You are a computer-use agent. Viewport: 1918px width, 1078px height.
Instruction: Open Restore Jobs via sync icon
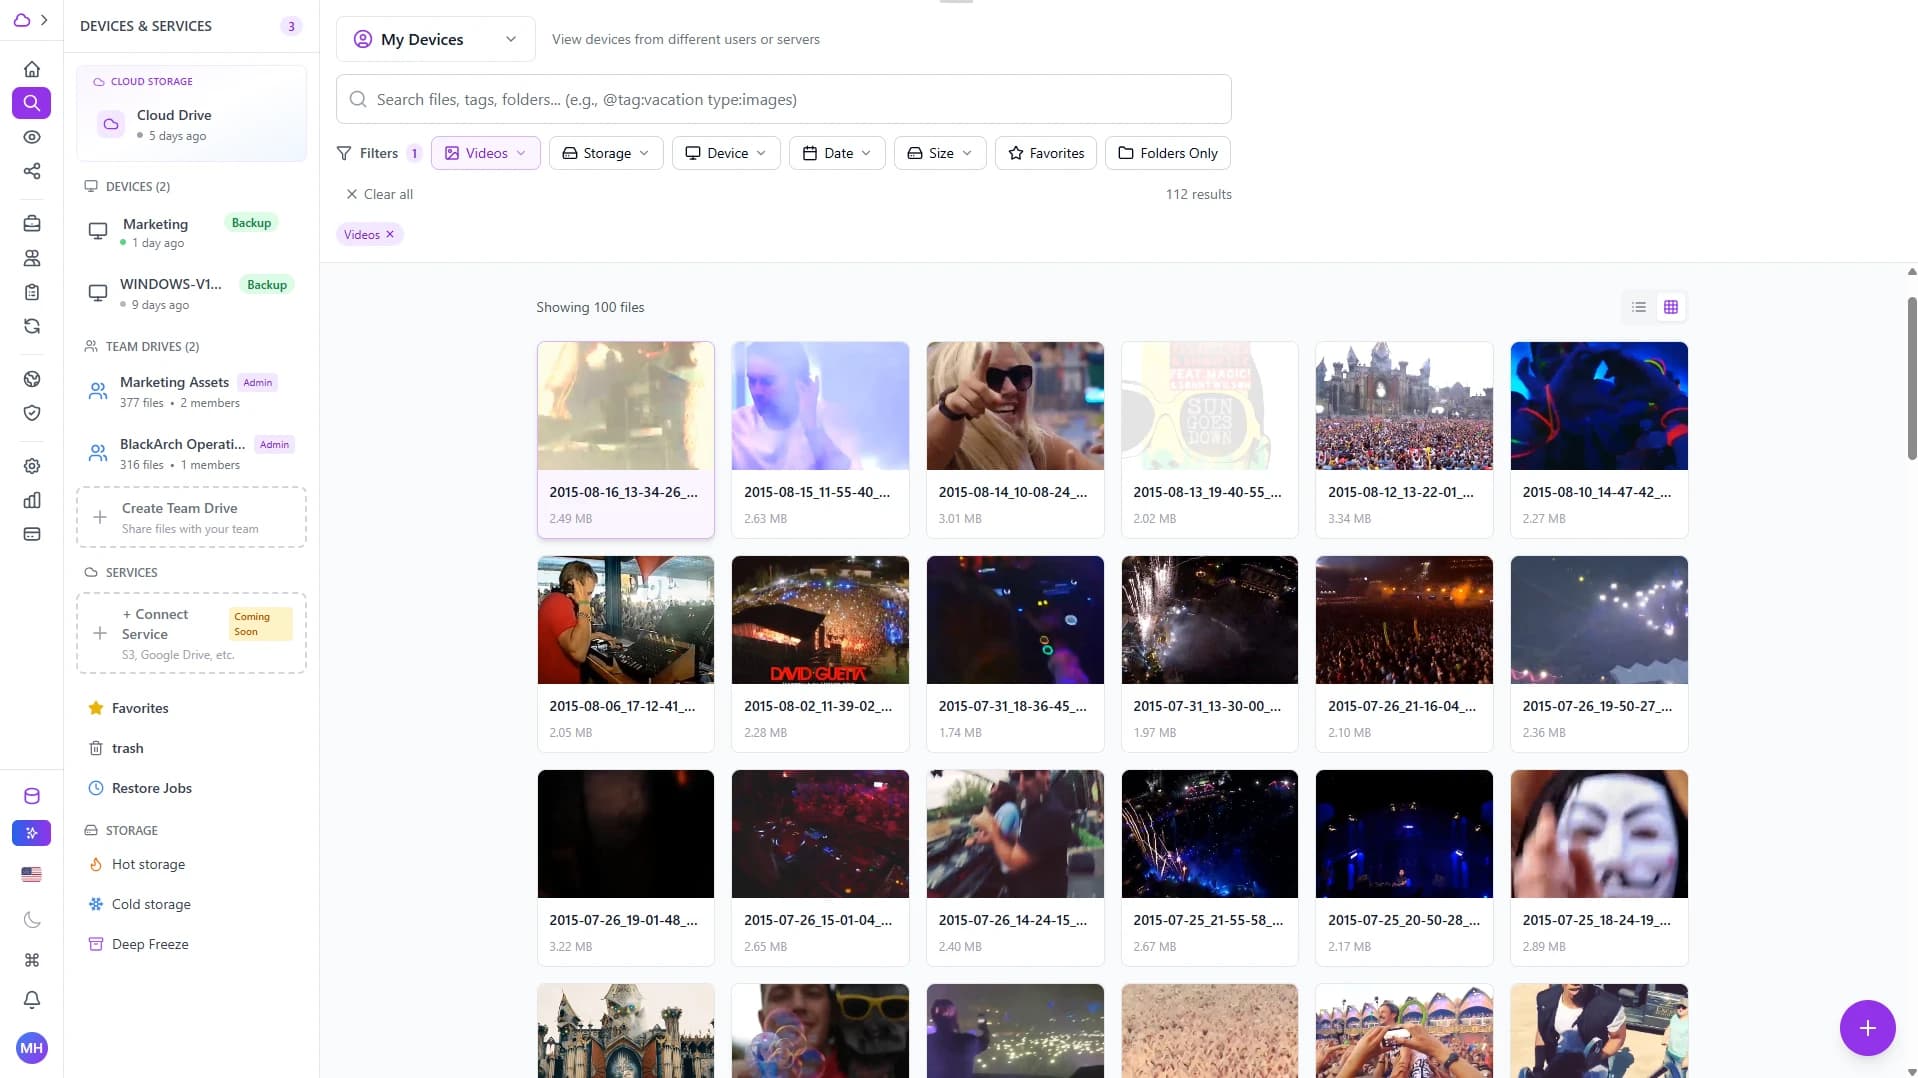(32, 326)
